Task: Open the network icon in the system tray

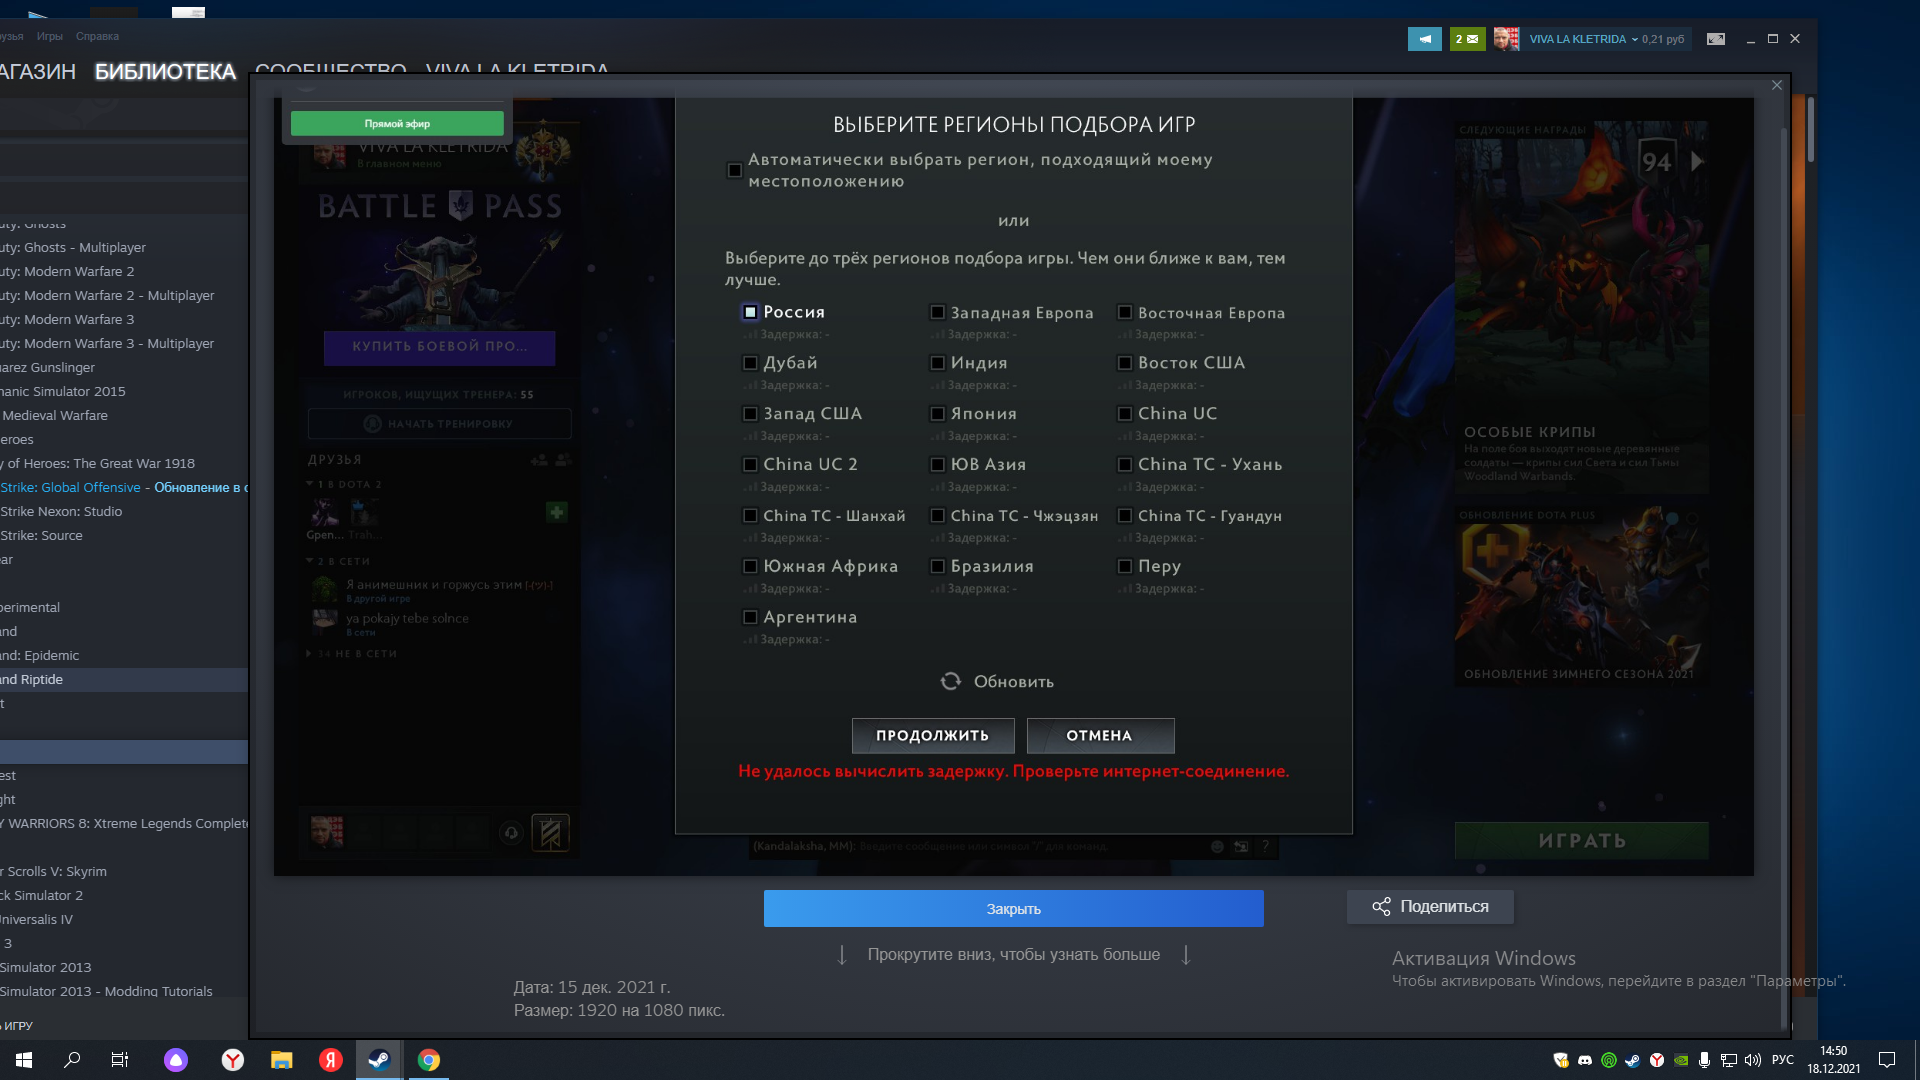Action: click(1728, 1060)
